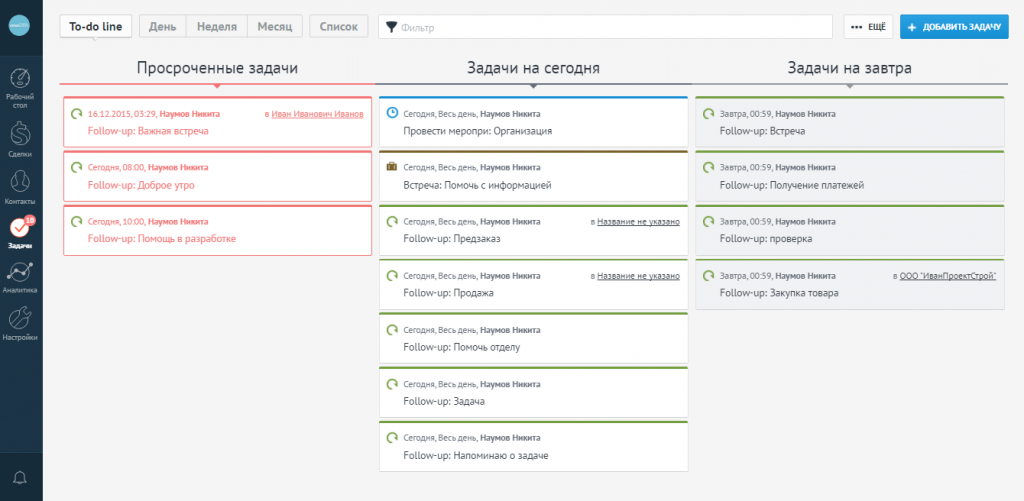Click the Фильтр search field
The image size is (1024, 501).
pyautogui.click(x=610, y=27)
